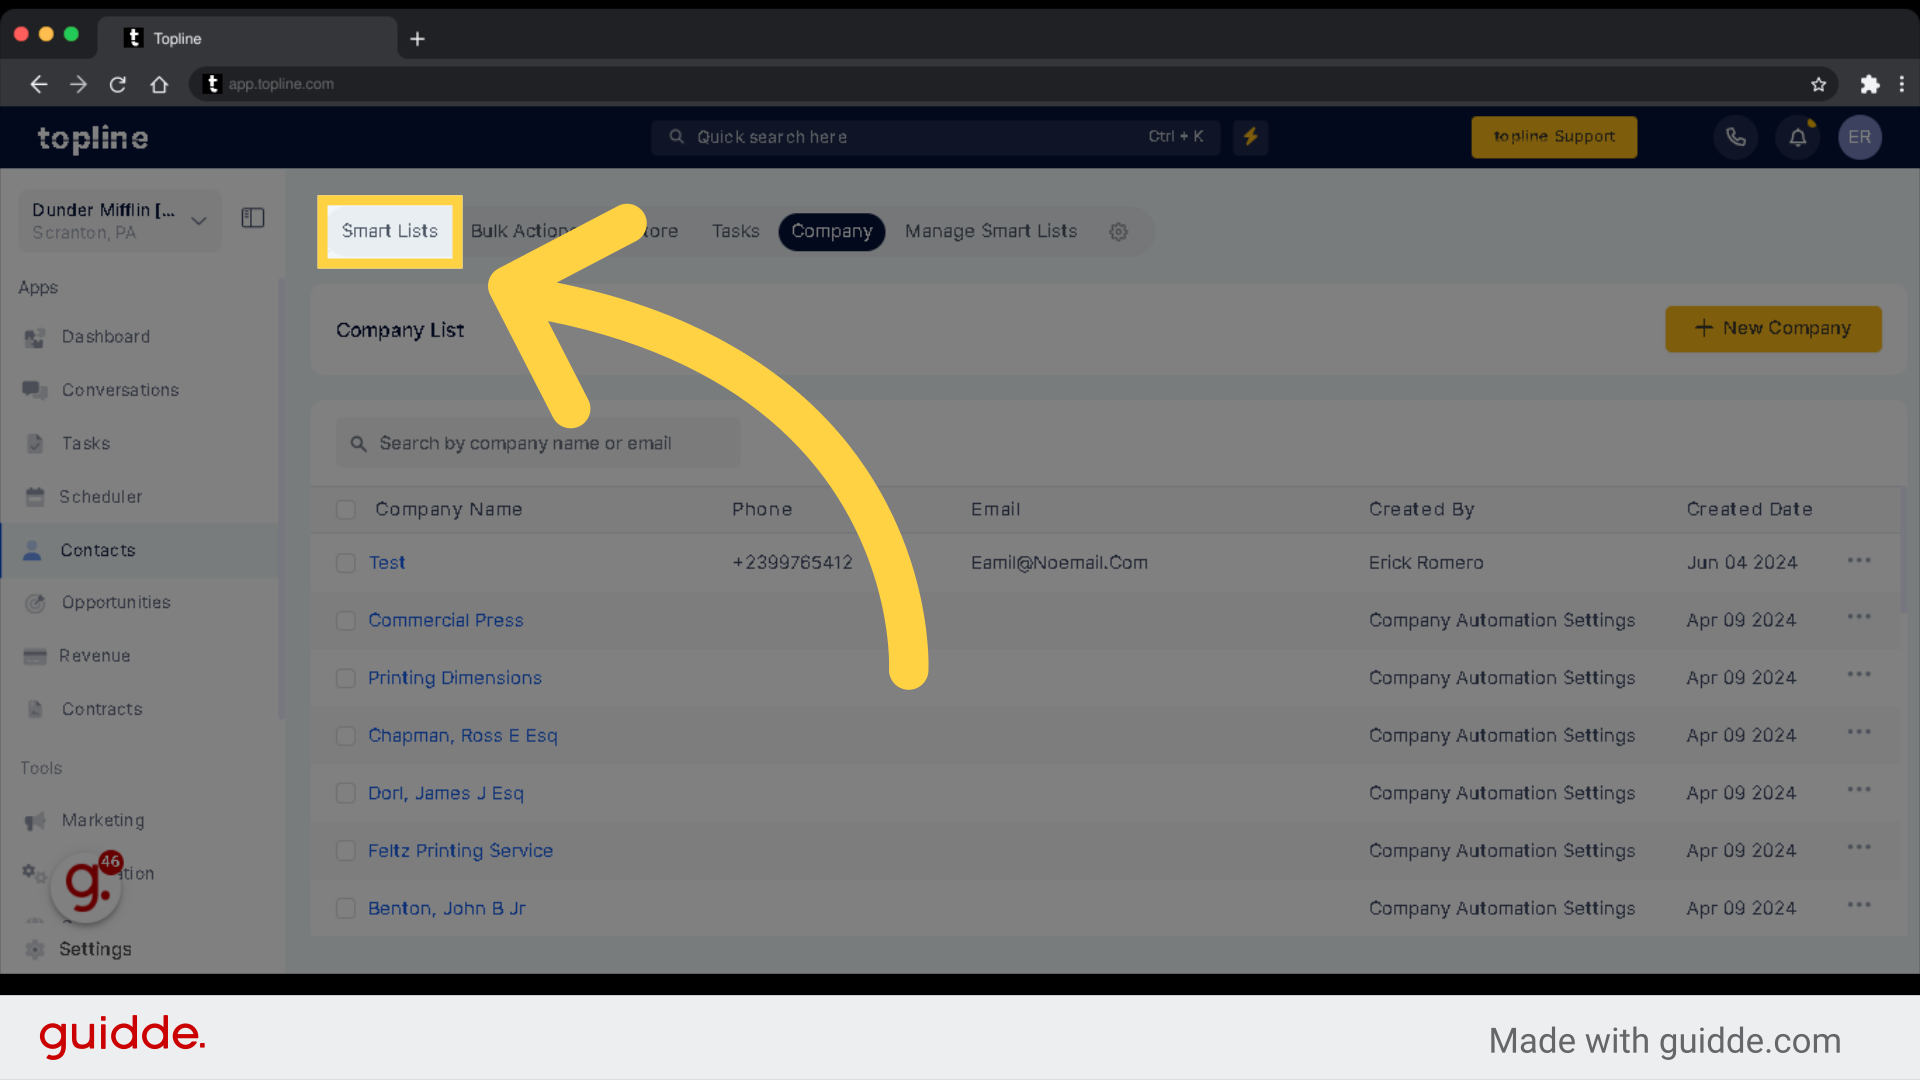
Task: Click the browser reload button
Action: 118,85
